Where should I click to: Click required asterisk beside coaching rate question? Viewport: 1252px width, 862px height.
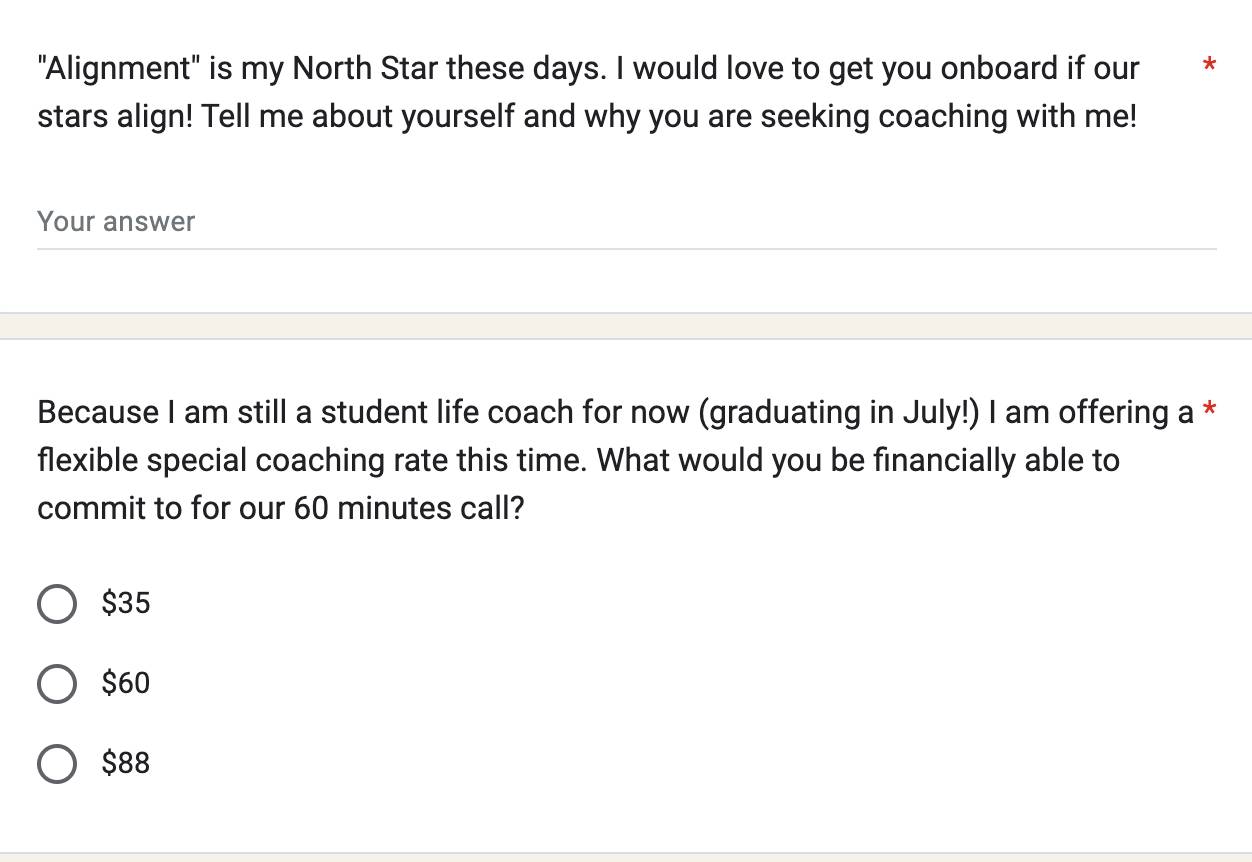[x=1209, y=410]
